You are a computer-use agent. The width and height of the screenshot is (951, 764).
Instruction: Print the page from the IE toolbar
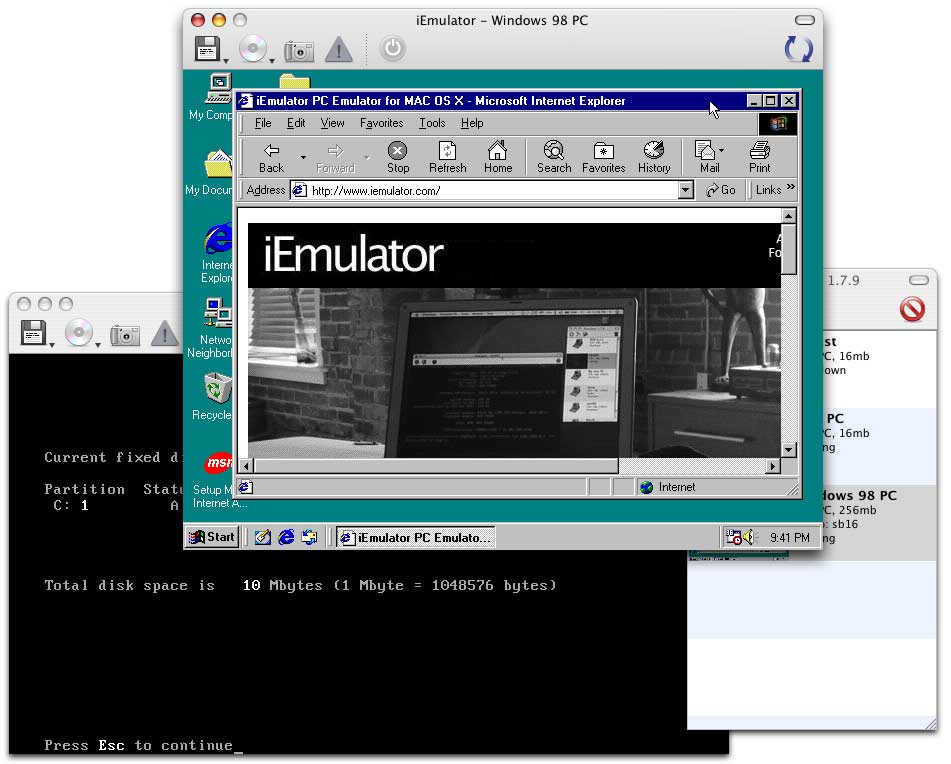[759, 157]
